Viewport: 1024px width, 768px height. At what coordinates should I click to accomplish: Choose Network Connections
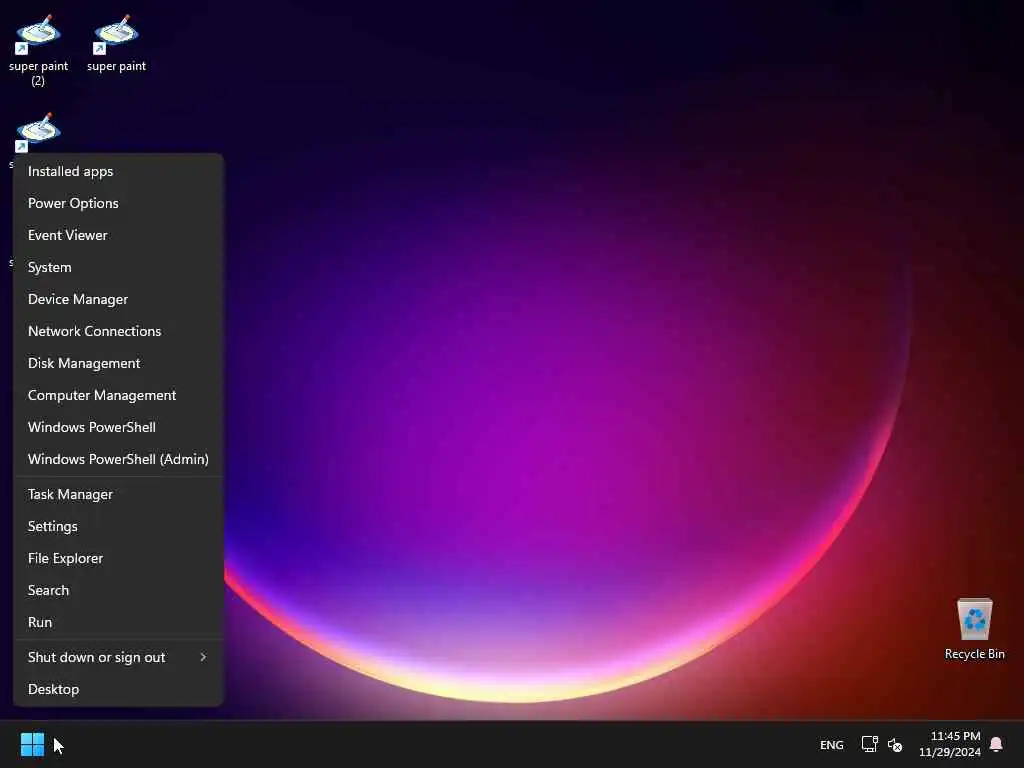[x=118, y=331]
